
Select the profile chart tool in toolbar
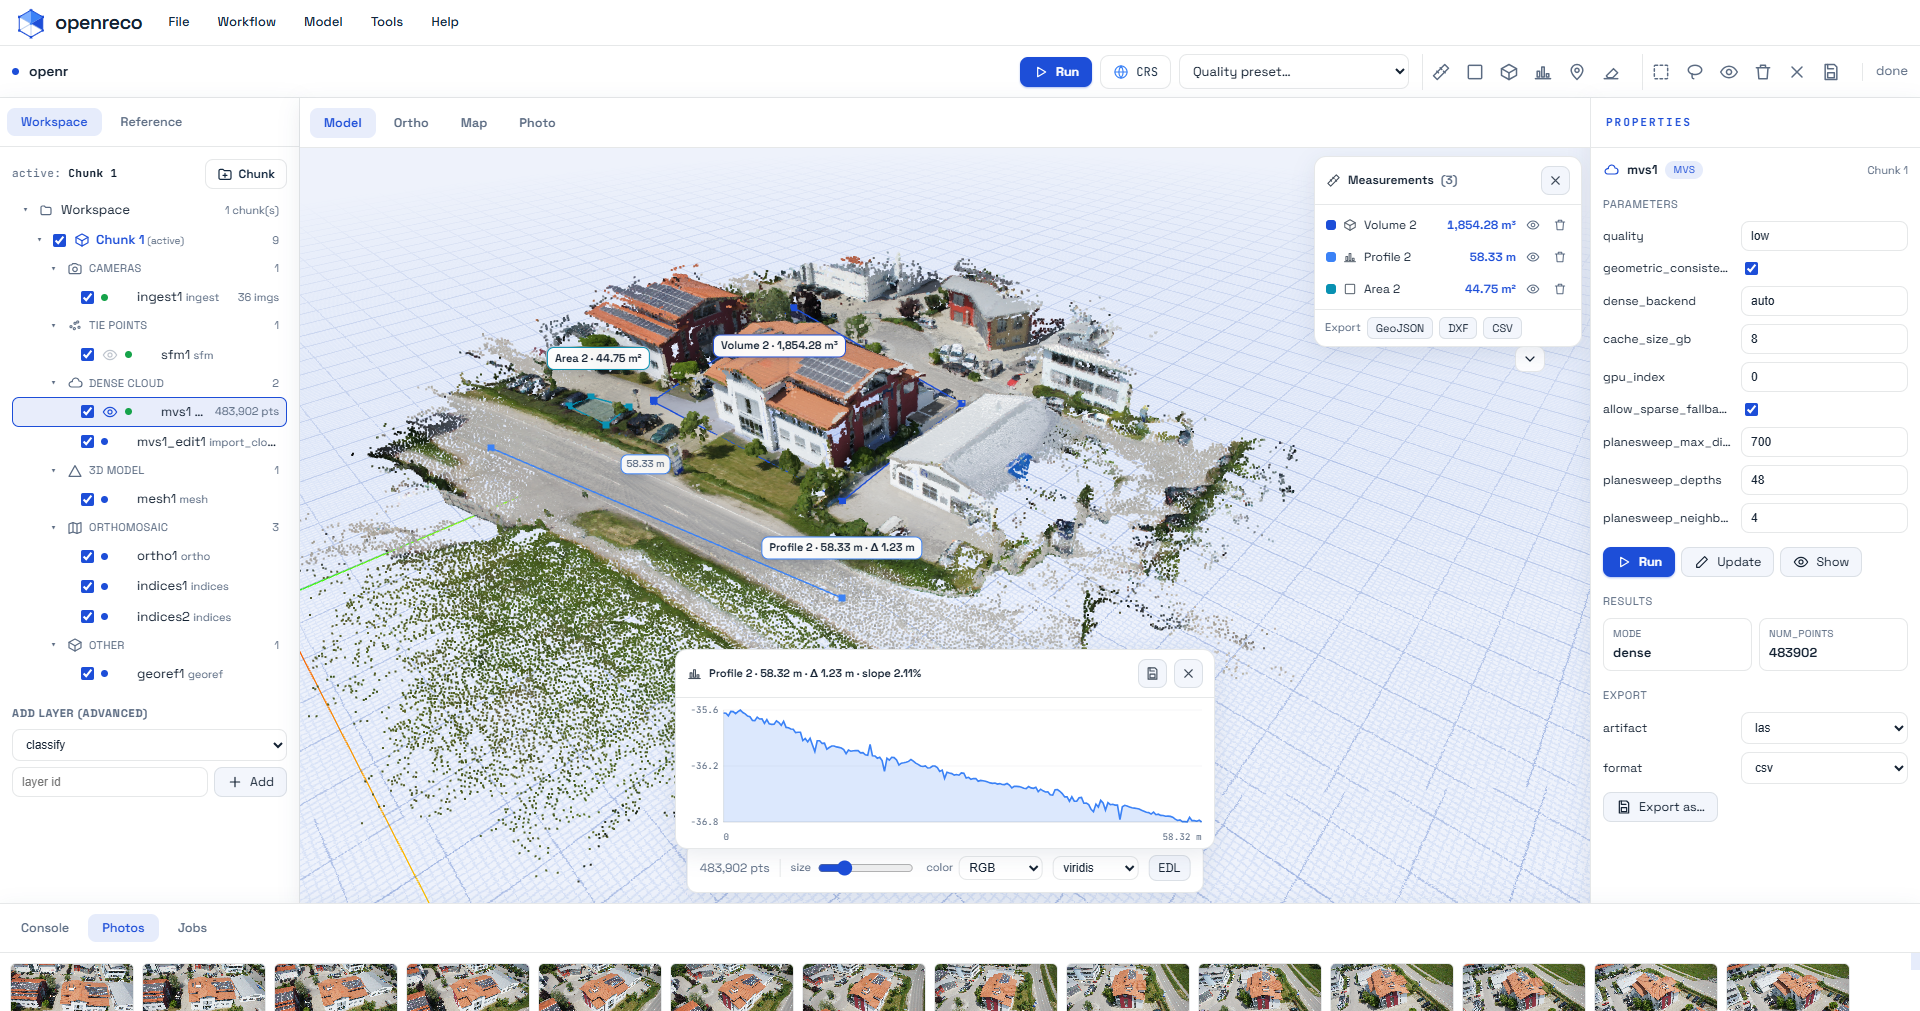point(1543,72)
